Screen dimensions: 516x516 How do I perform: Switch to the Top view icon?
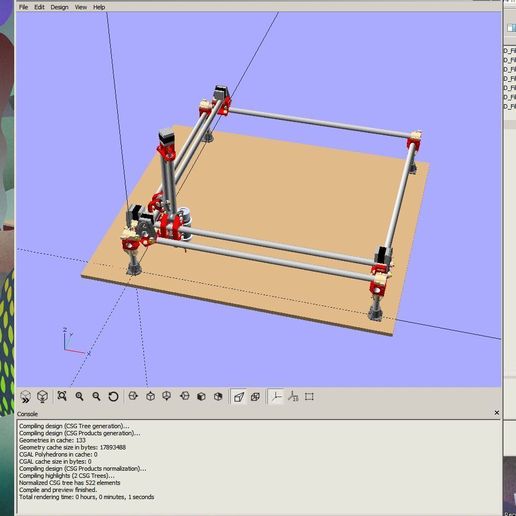pyautogui.click(x=150, y=396)
